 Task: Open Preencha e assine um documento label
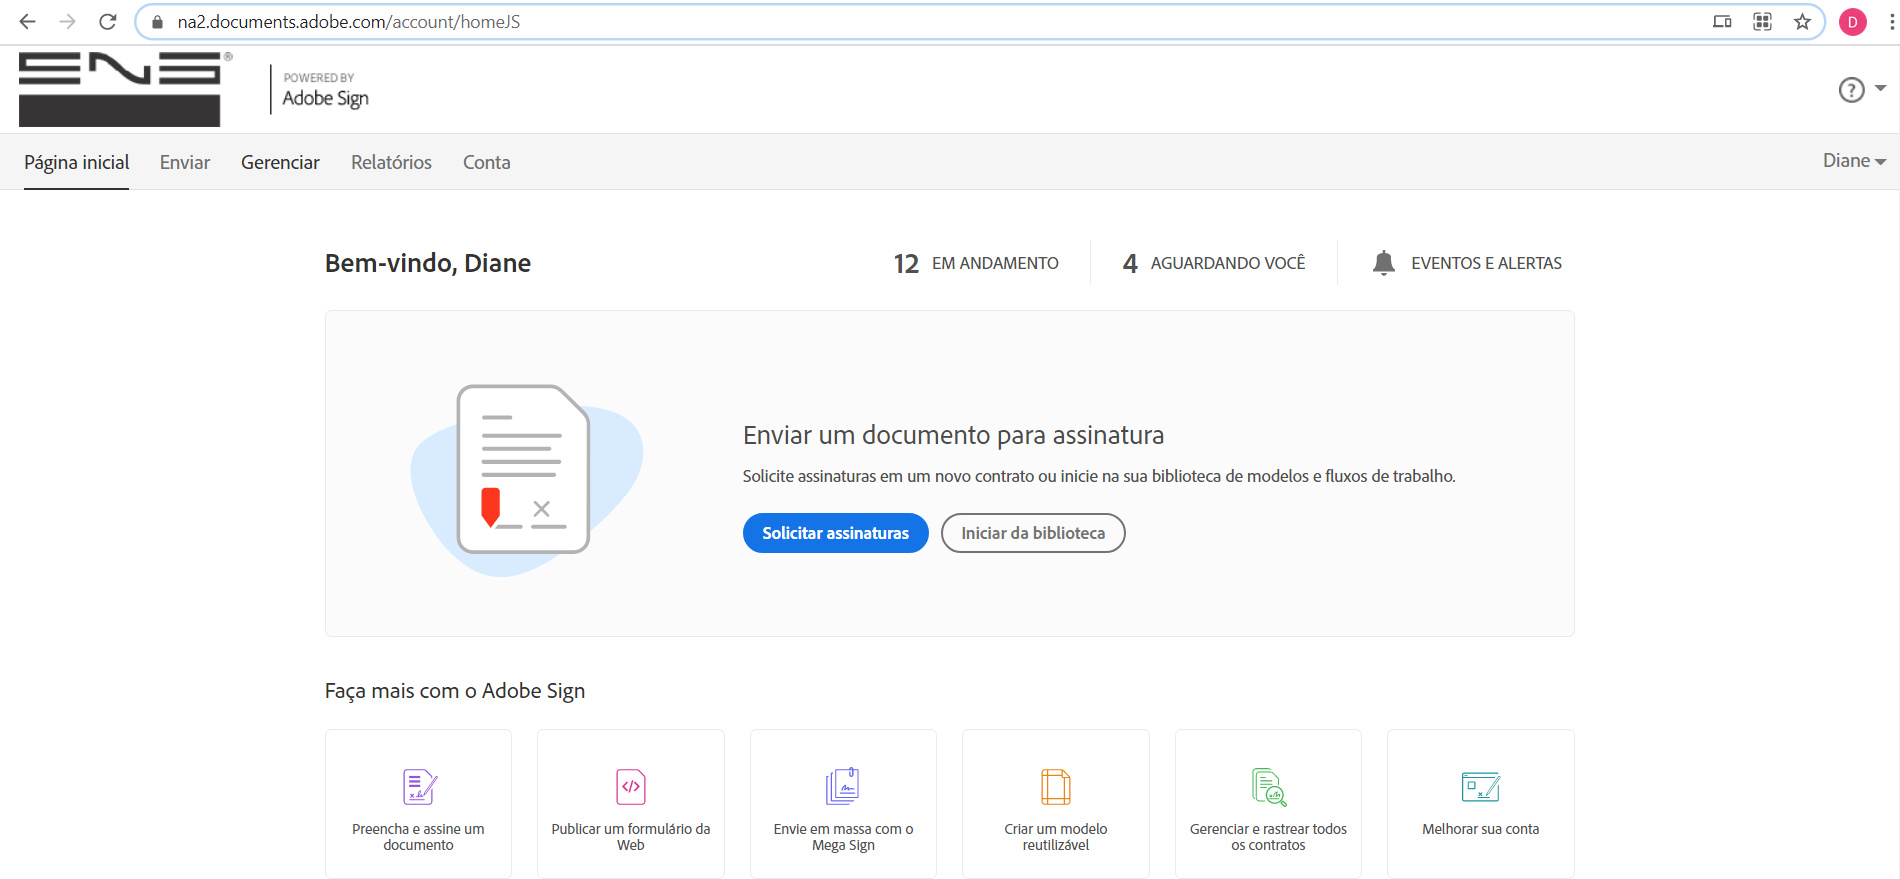(418, 837)
